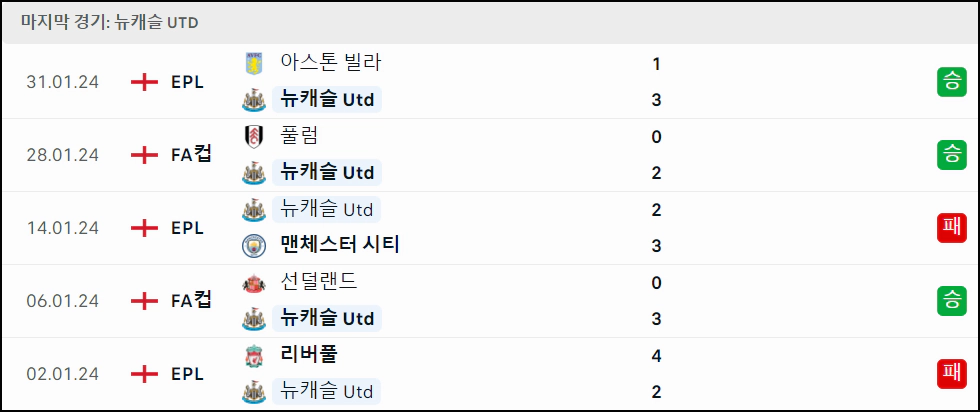Image resolution: width=980 pixels, height=412 pixels.
Task: Click the Fulham club crest
Action: click(254, 137)
